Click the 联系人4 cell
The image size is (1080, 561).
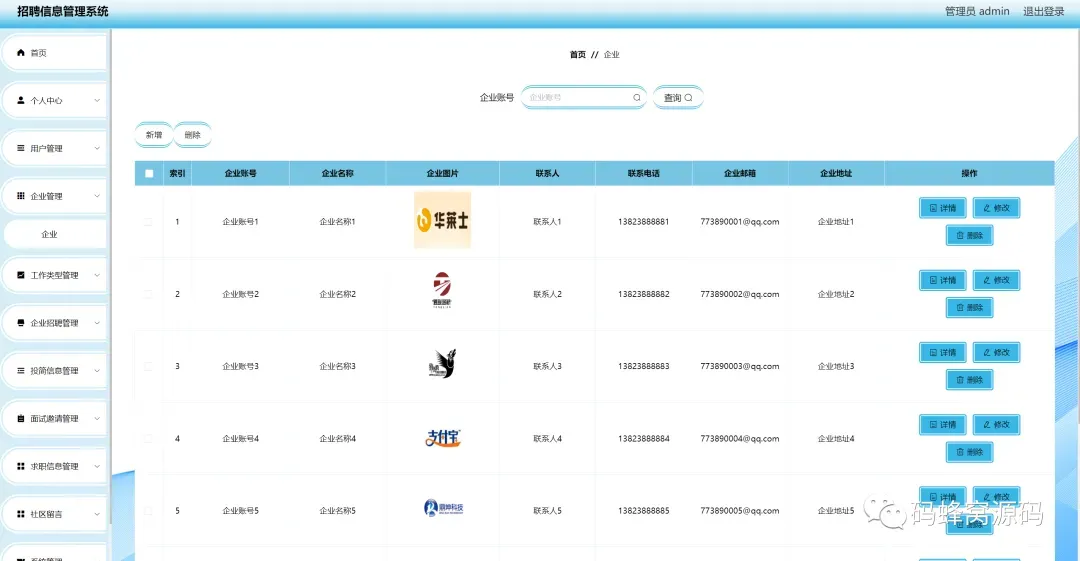pos(548,439)
